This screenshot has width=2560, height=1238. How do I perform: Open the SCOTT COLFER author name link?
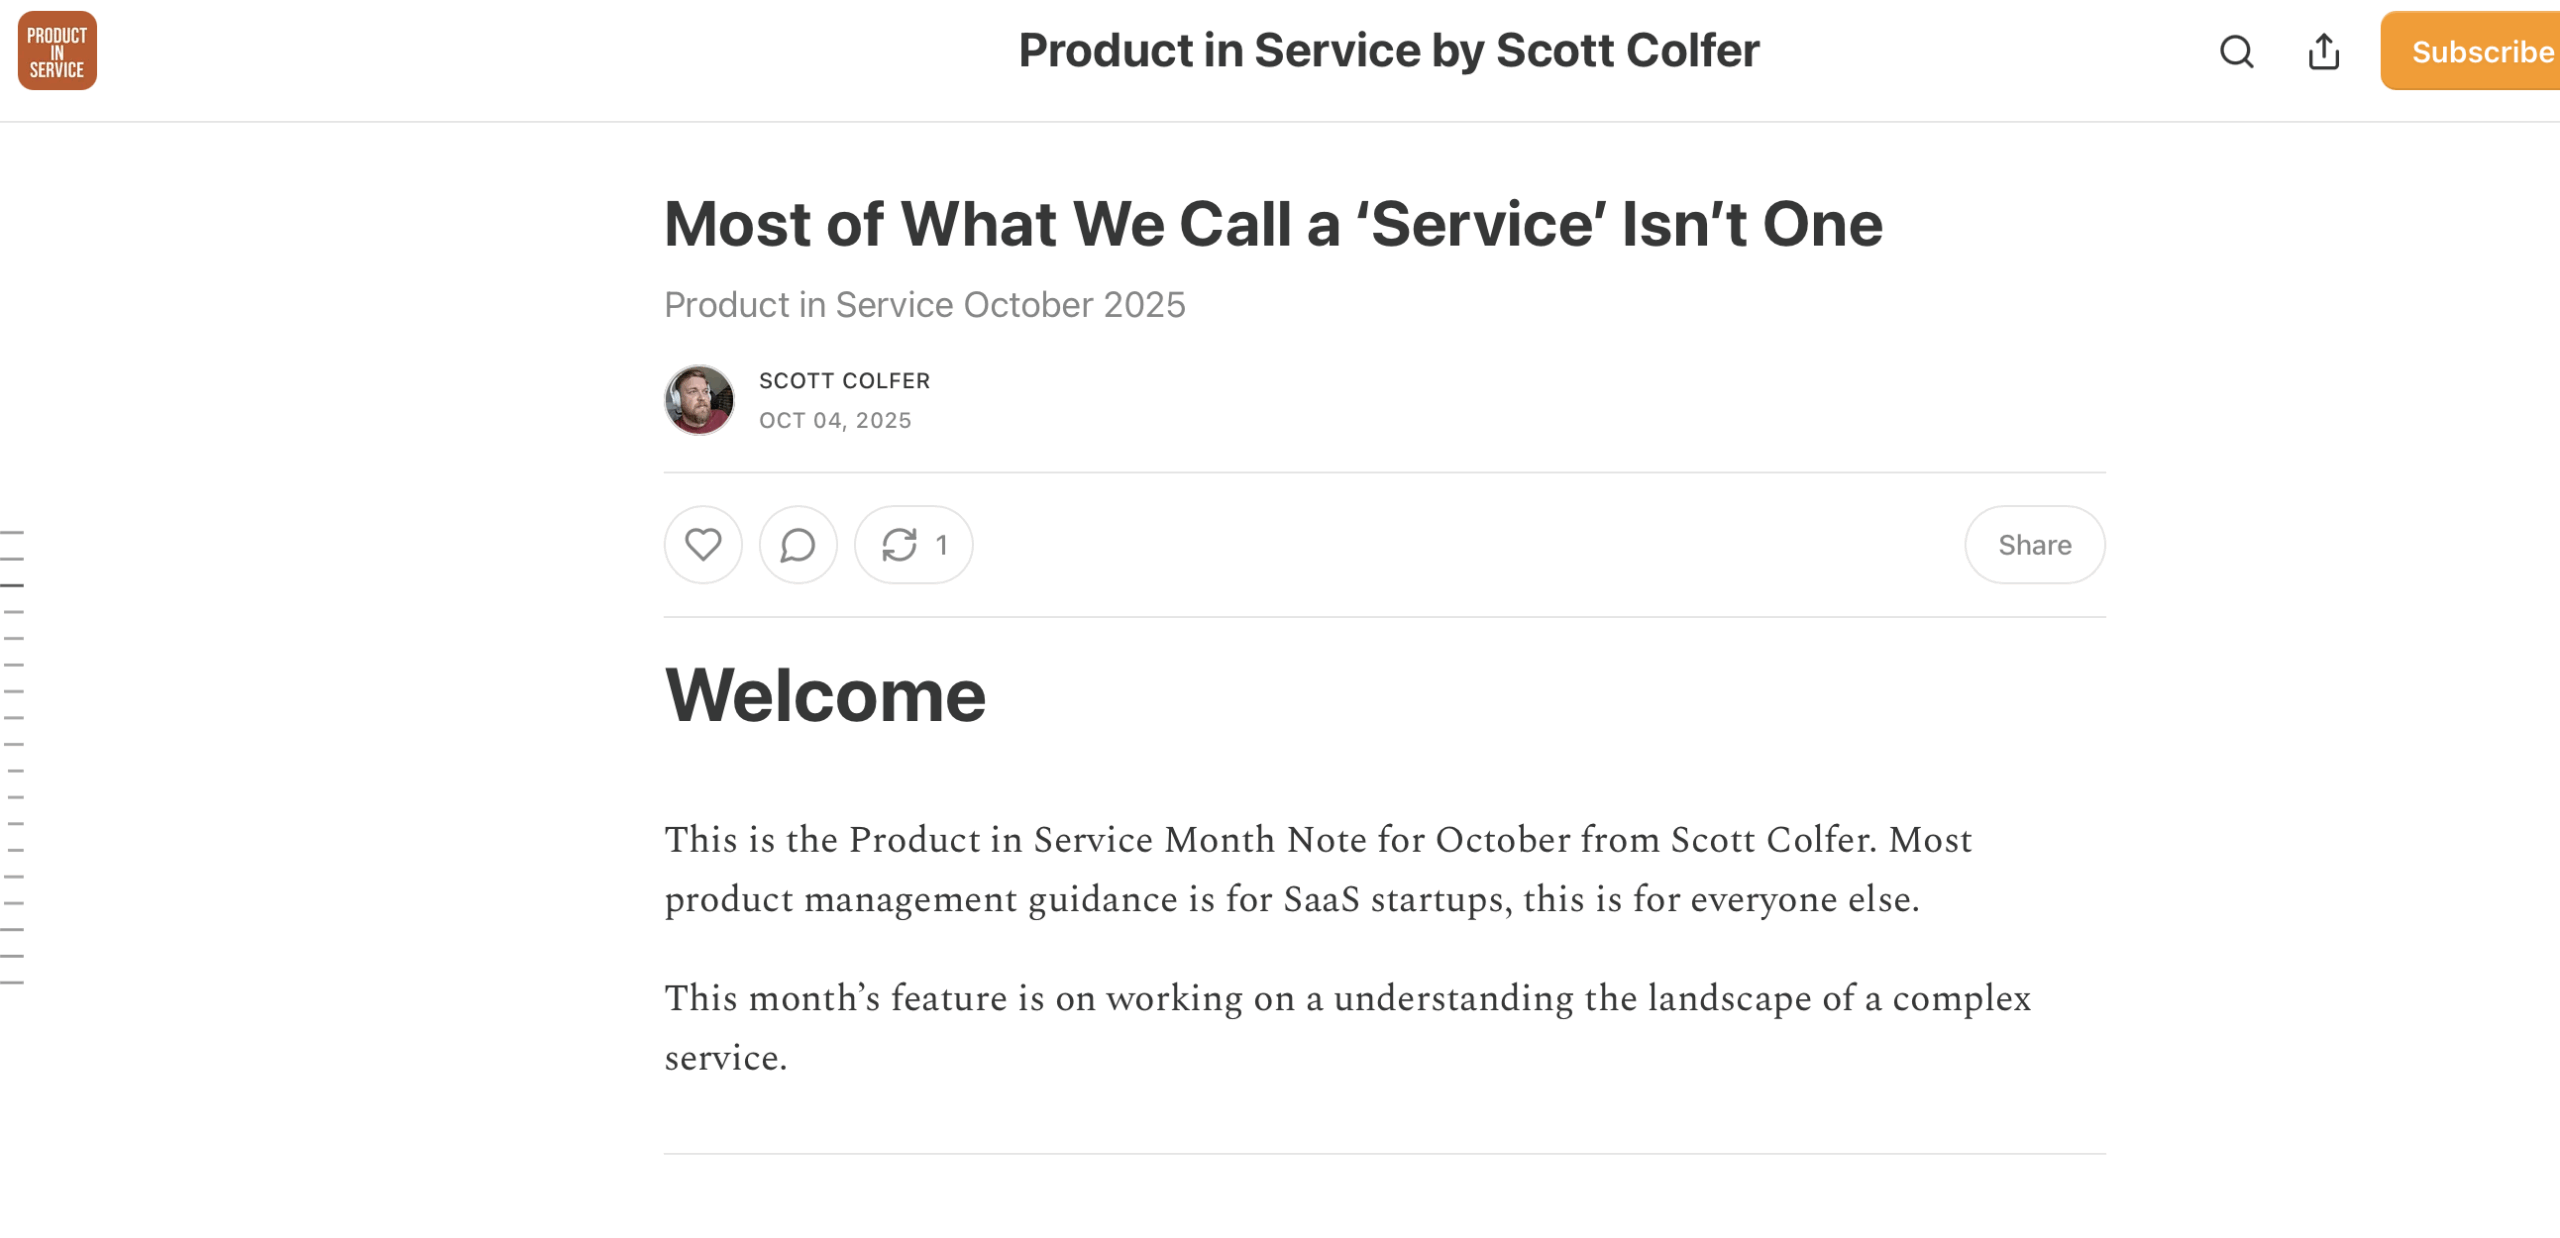pyautogui.click(x=844, y=381)
